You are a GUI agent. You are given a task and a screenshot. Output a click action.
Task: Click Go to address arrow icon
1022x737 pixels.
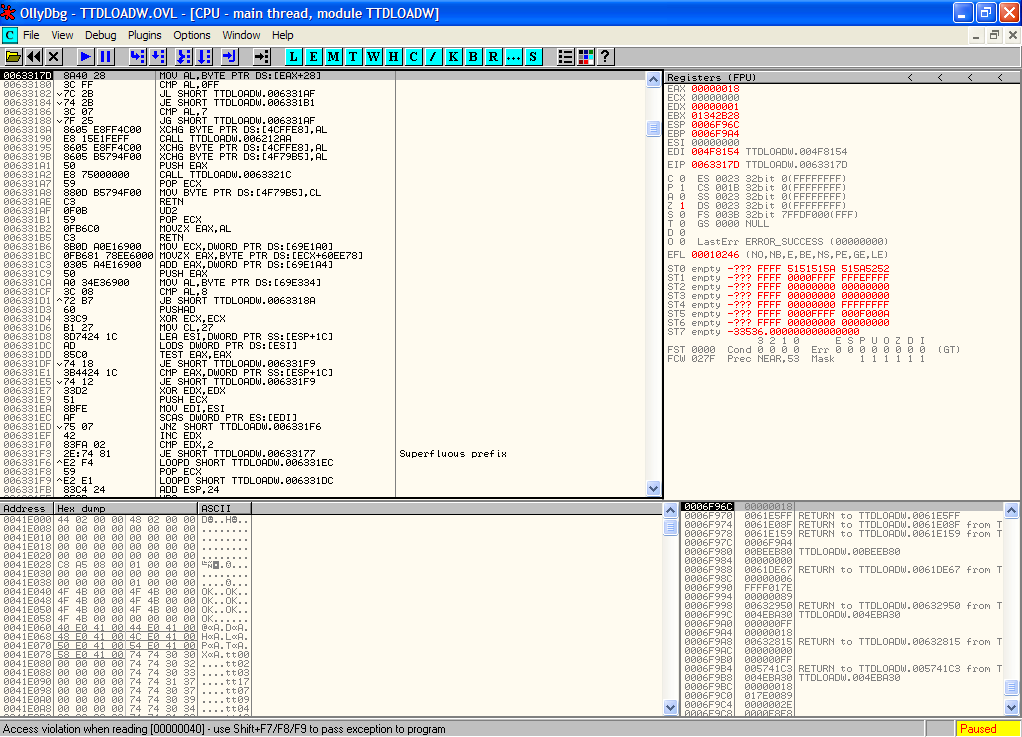(261, 57)
